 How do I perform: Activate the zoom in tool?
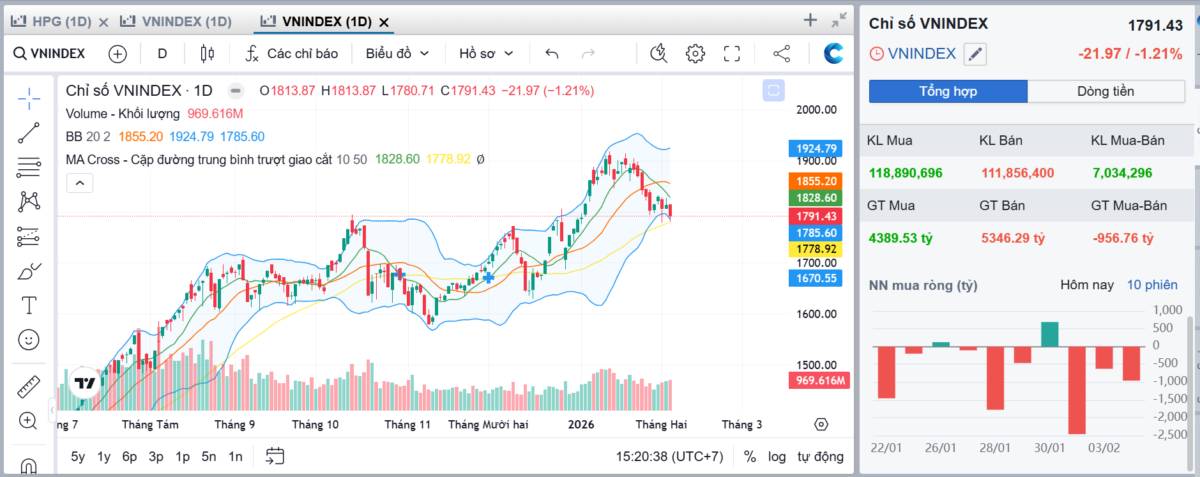pos(29,421)
